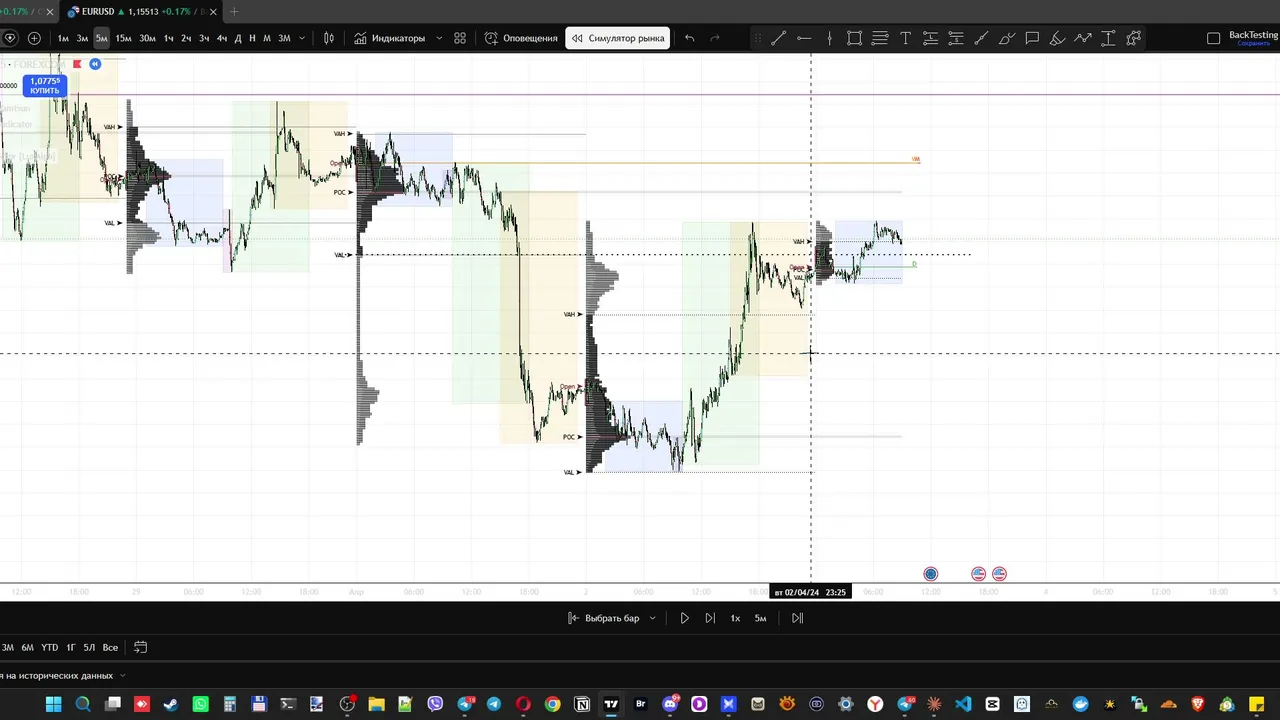Select the long position tool

[930, 38]
